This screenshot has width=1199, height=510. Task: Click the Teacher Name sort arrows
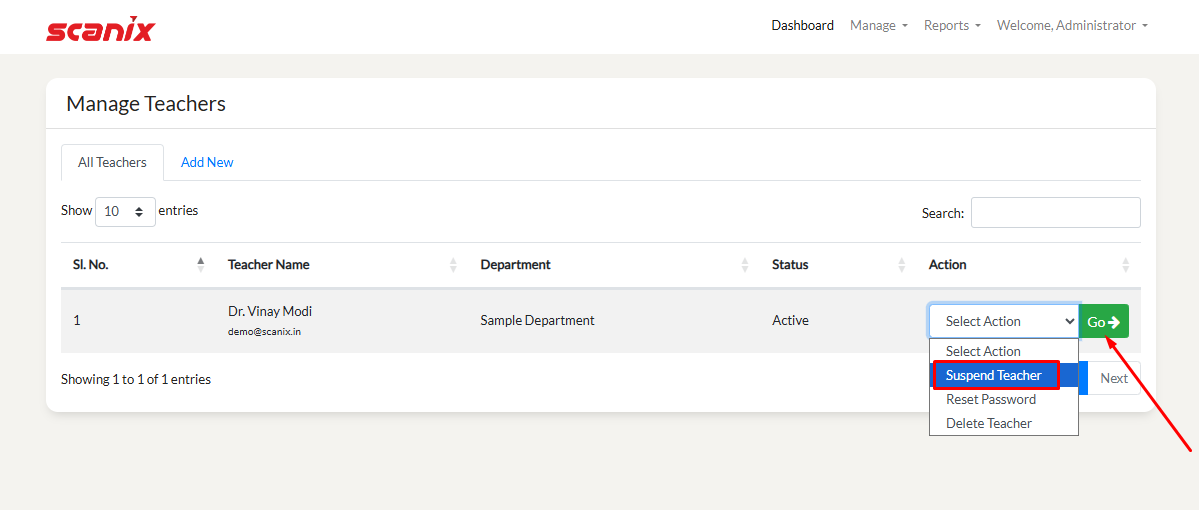pyautogui.click(x=453, y=265)
